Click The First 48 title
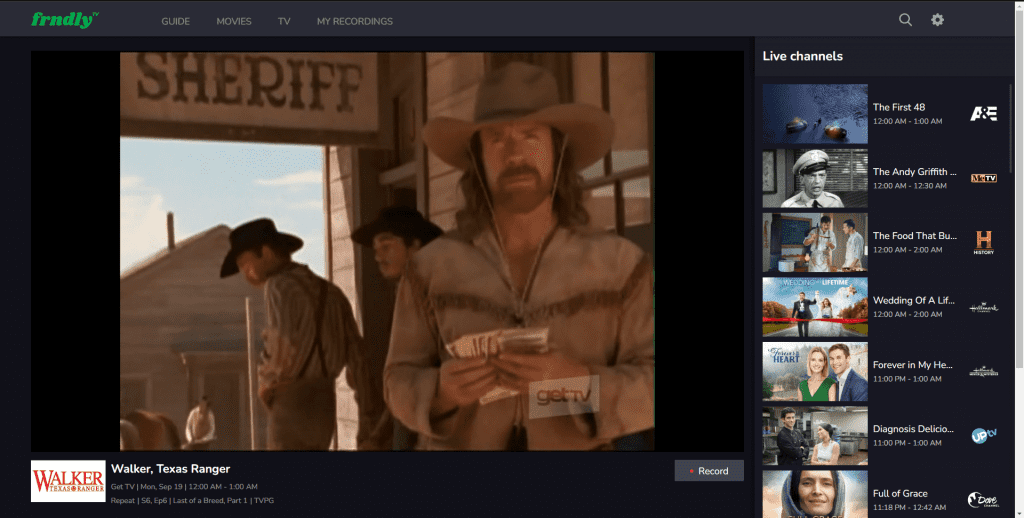 coord(899,107)
